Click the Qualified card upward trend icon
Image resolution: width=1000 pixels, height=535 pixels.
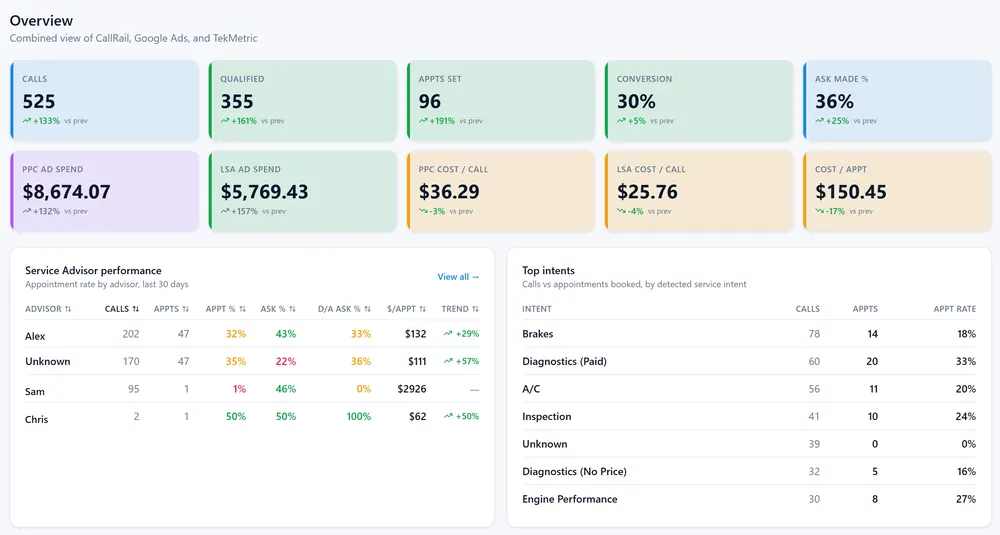click(x=225, y=121)
